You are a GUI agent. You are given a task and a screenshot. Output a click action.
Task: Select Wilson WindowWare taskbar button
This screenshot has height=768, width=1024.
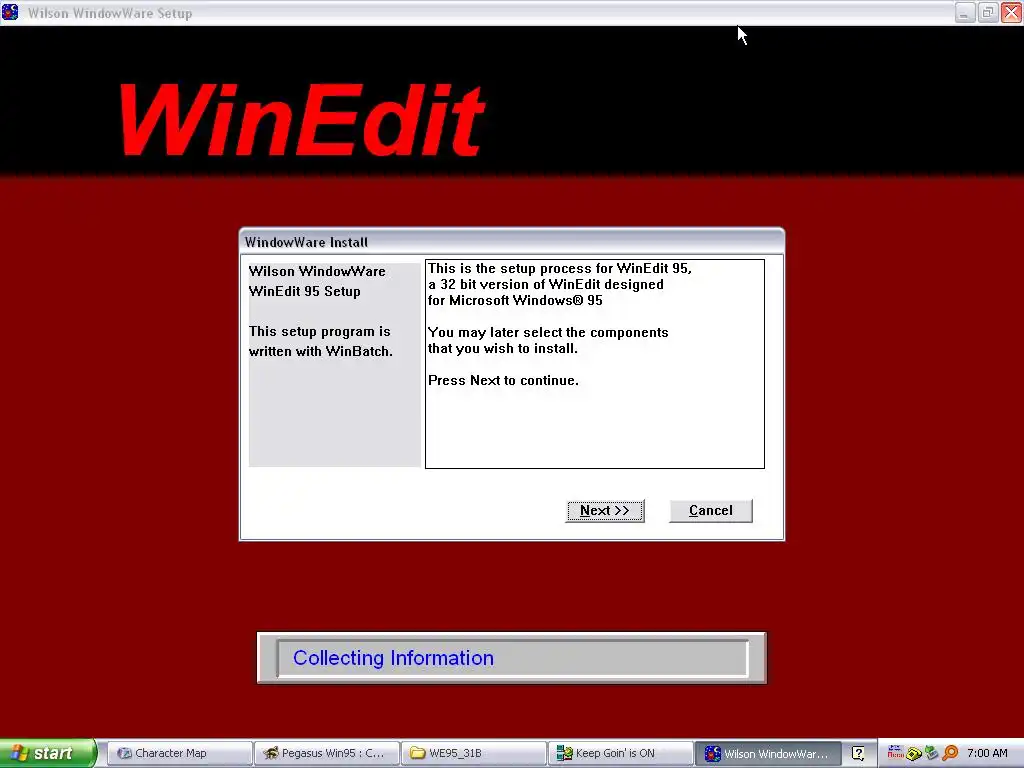coord(768,753)
